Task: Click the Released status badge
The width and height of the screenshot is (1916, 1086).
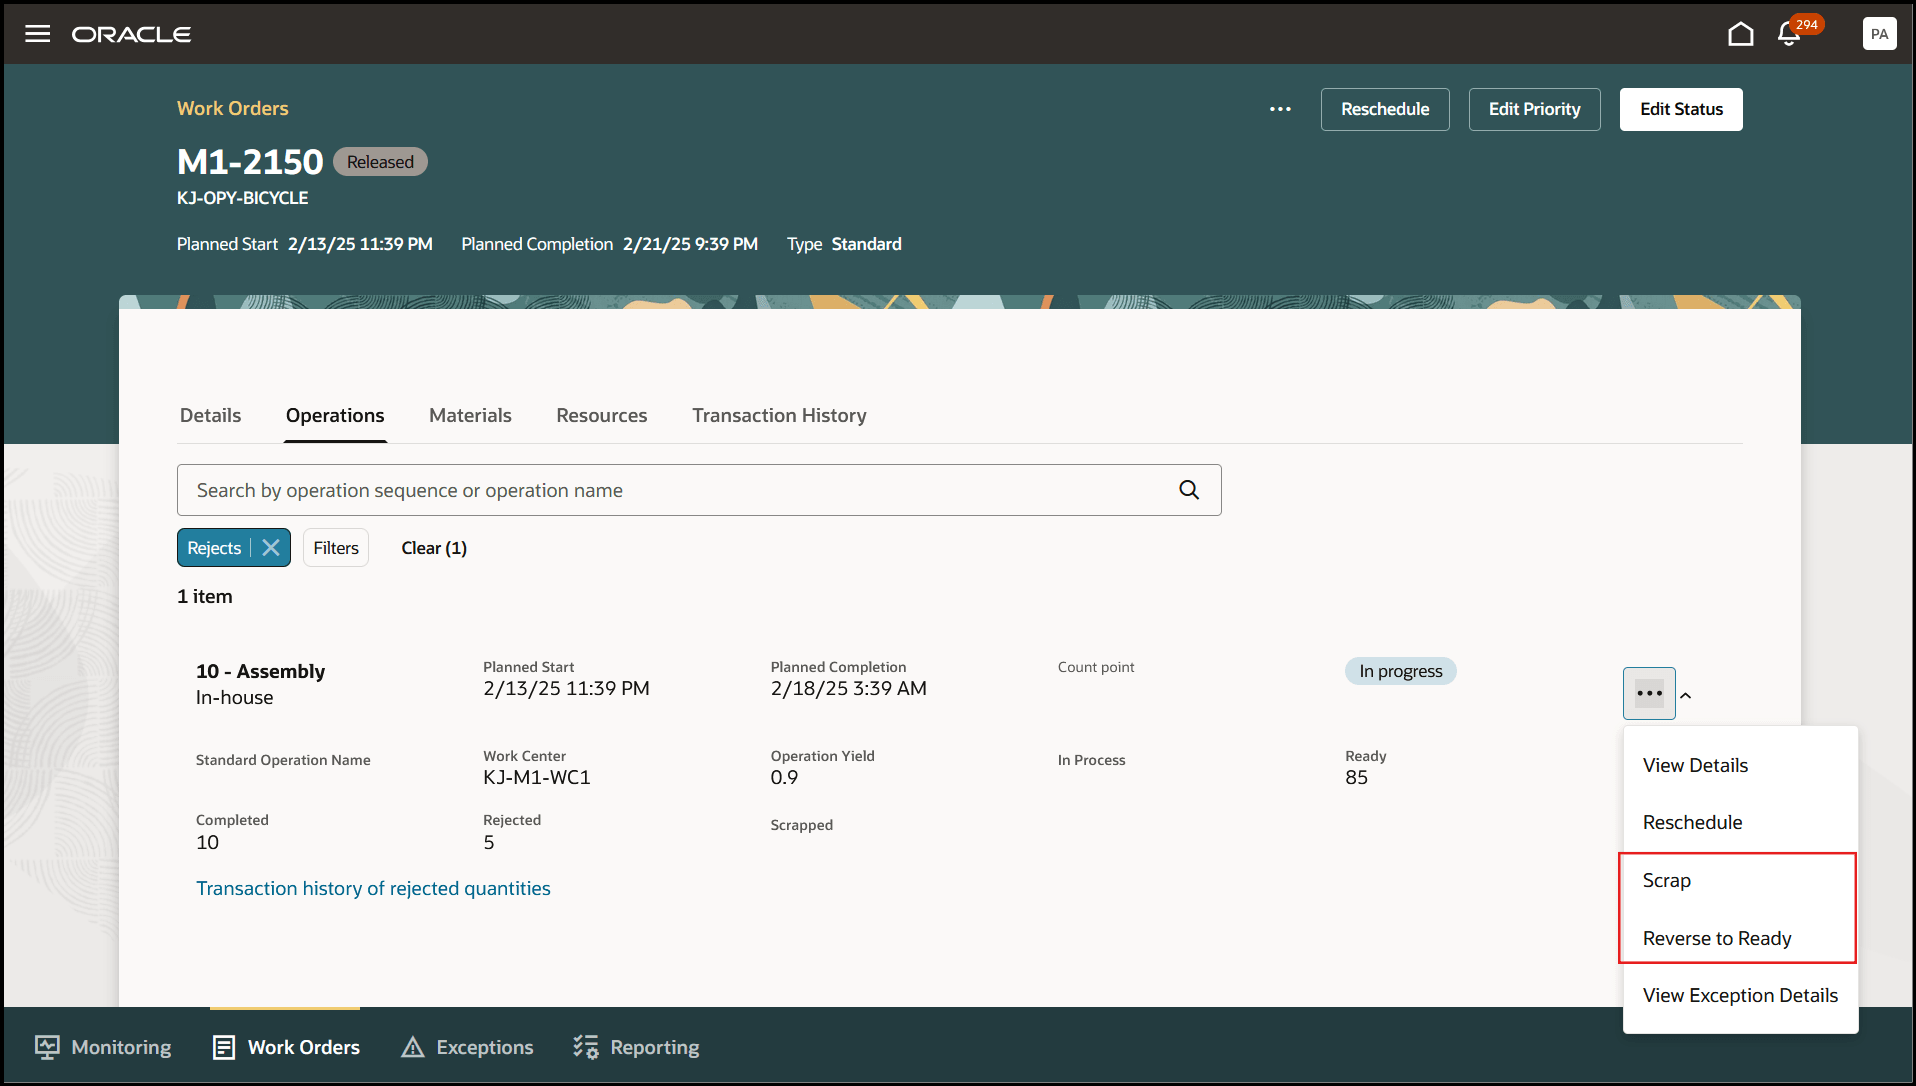Action: click(380, 162)
